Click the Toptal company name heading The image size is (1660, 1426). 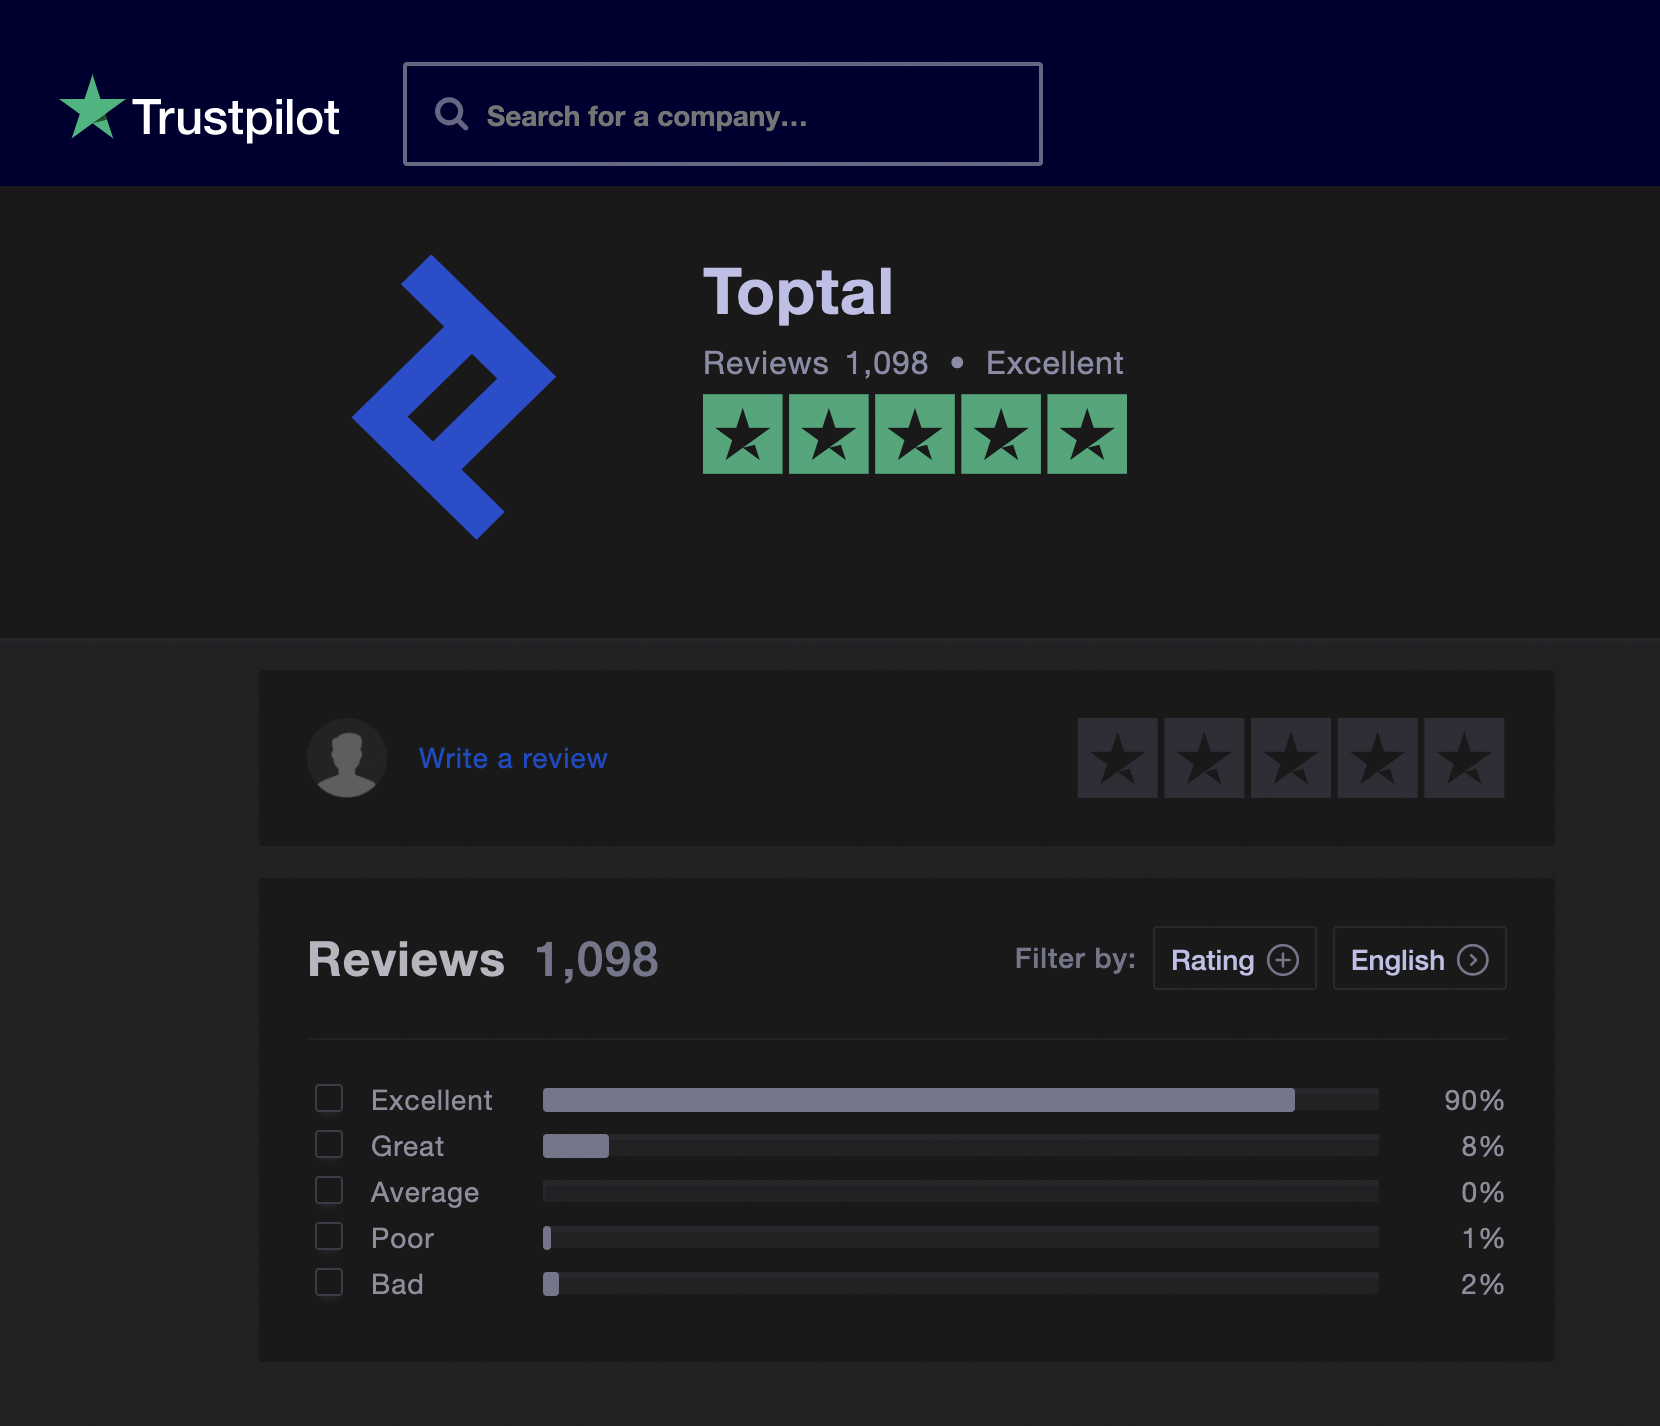pos(798,293)
